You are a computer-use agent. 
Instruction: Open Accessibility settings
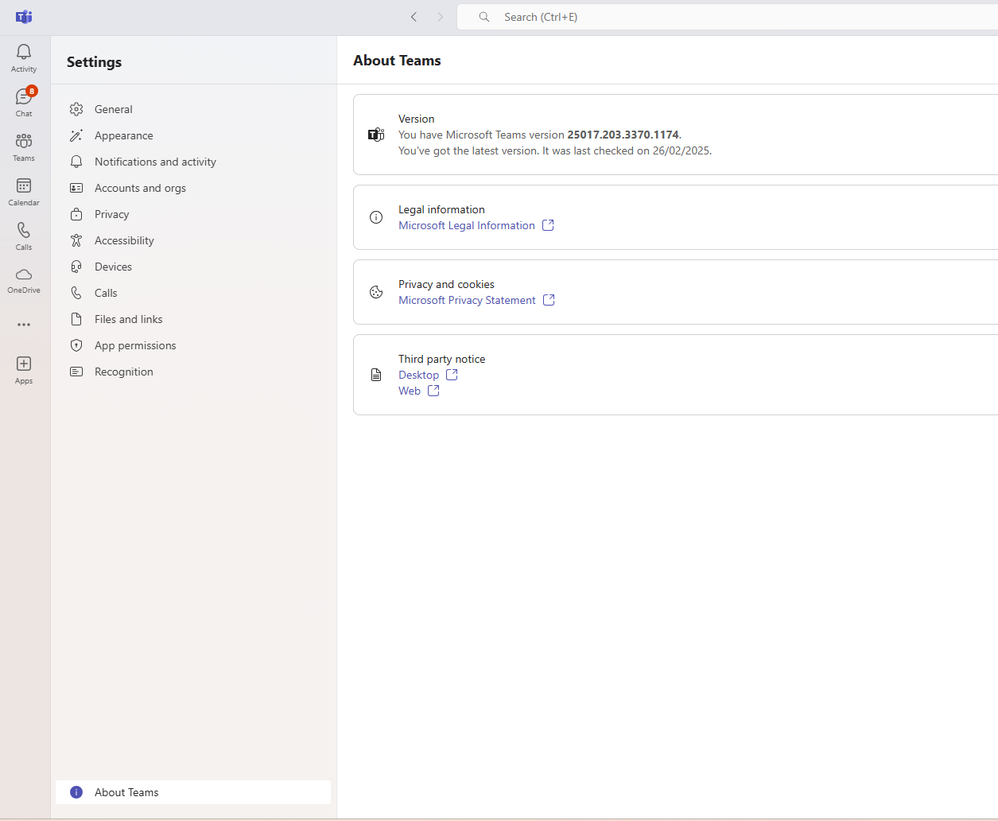(124, 241)
